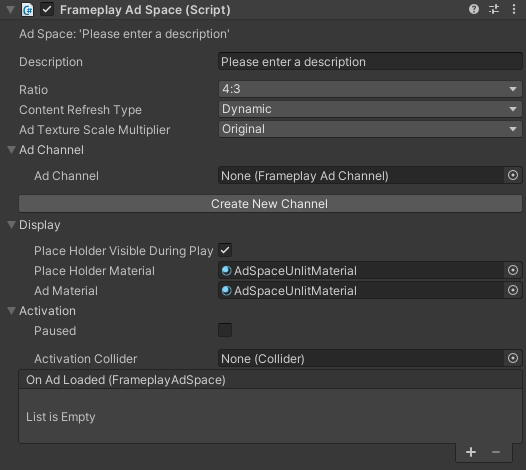Enable the Paused checkbox

click(225, 330)
